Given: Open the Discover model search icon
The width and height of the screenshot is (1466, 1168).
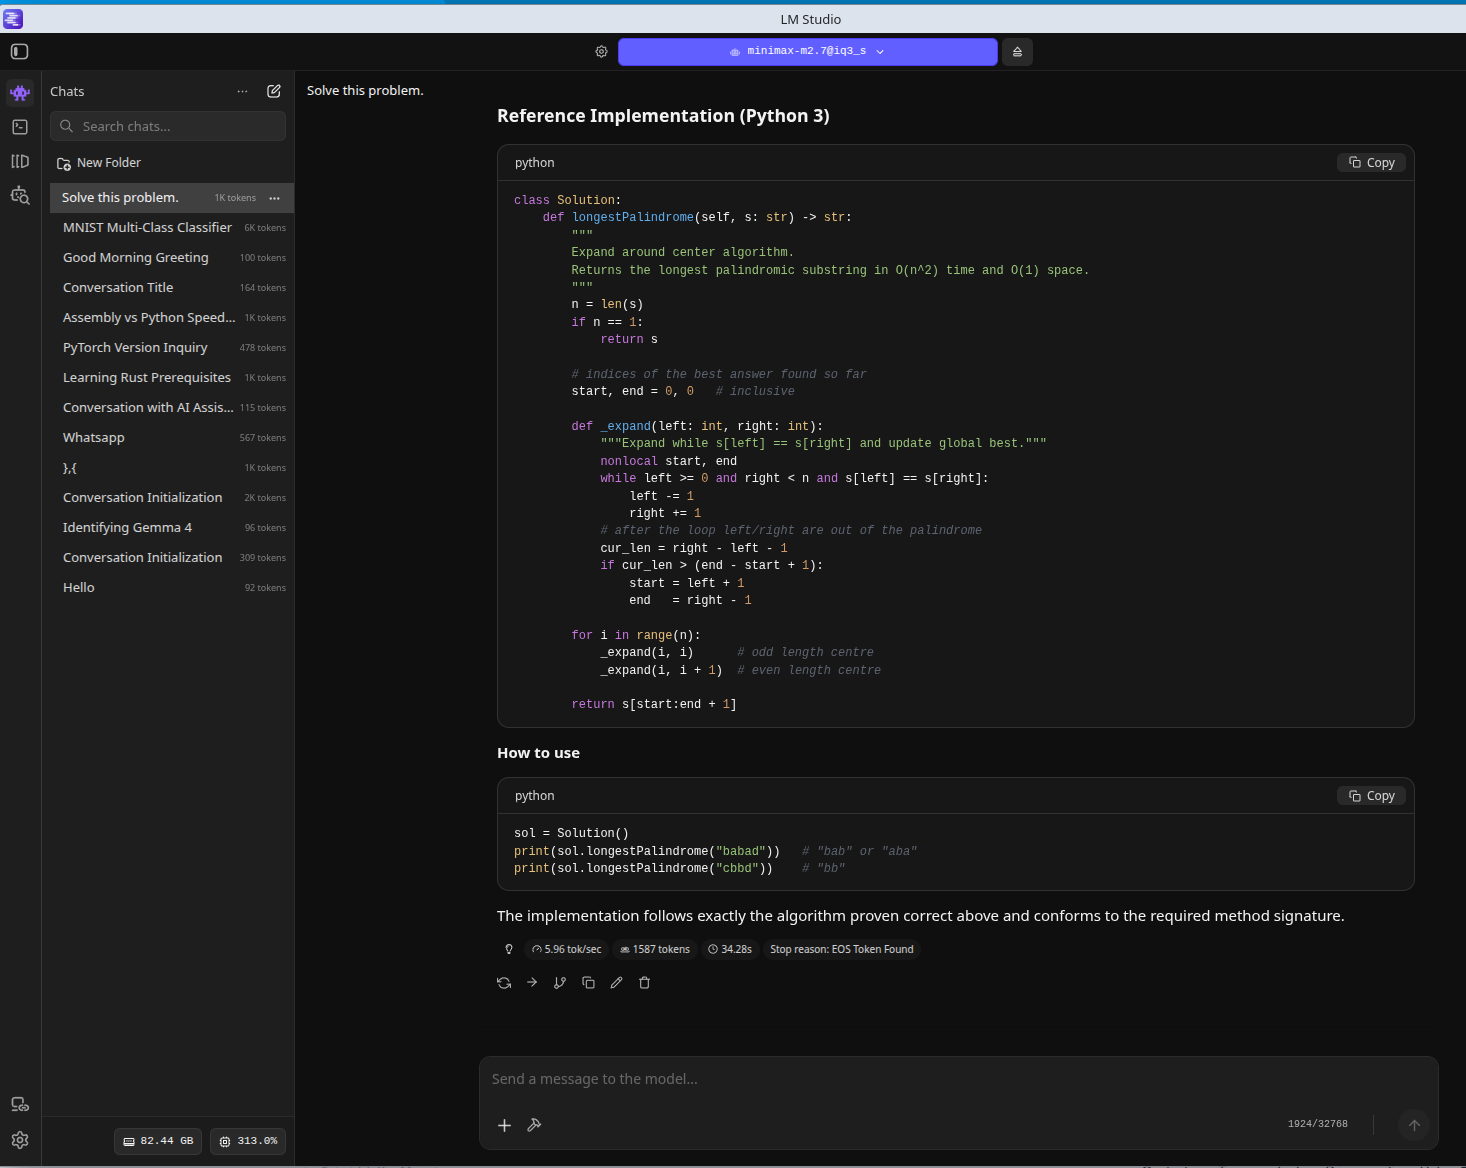Looking at the screenshot, I should [x=20, y=195].
